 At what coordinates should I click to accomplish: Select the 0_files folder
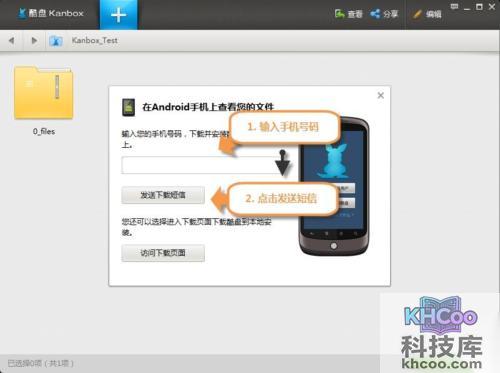click(44, 100)
